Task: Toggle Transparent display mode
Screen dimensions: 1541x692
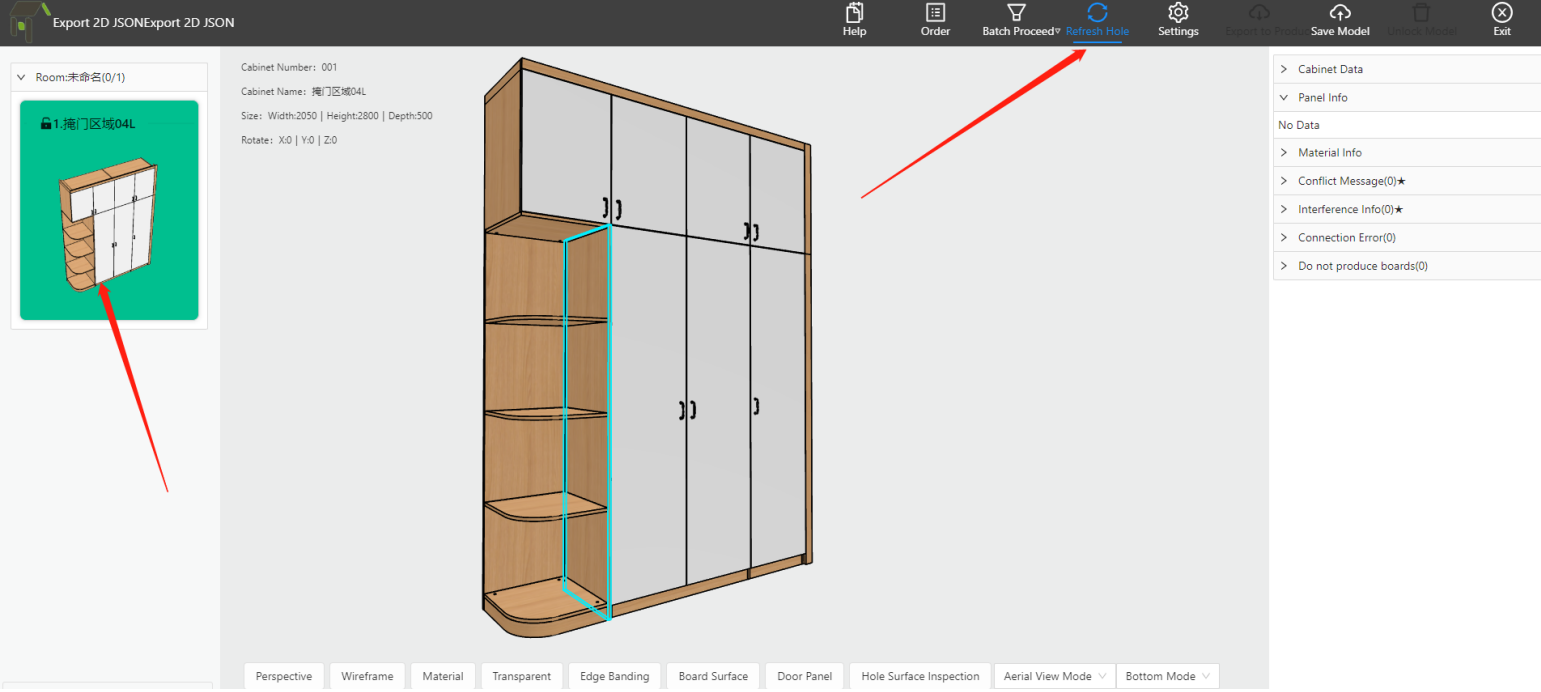Action: (521, 676)
